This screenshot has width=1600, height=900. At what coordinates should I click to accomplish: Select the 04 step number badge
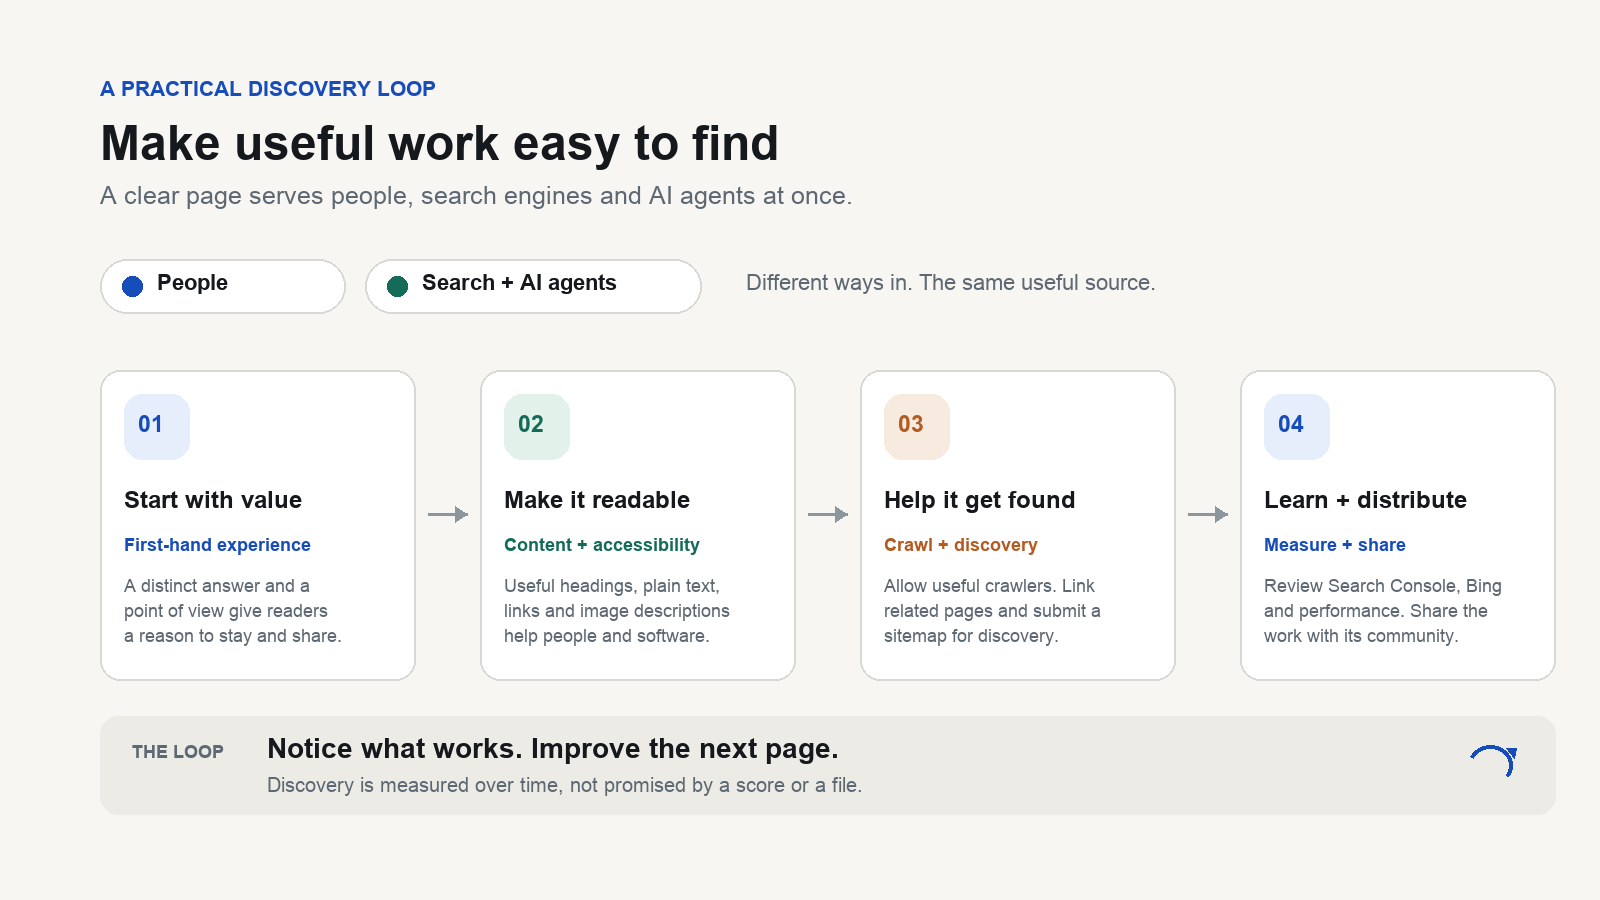1297,427
